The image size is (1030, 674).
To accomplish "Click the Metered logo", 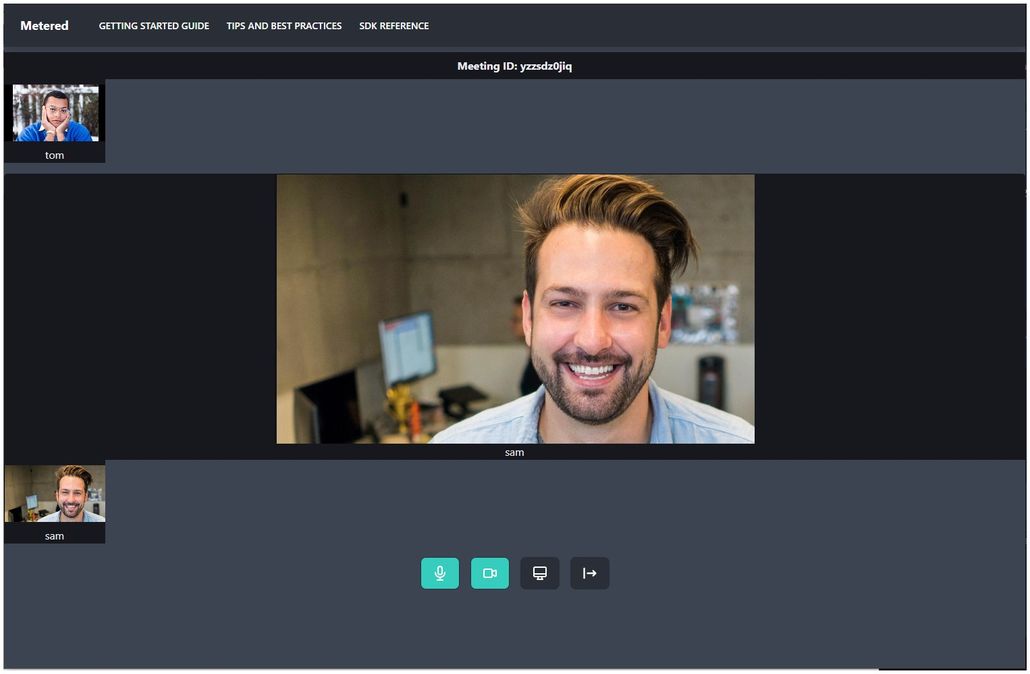I will point(44,25).
